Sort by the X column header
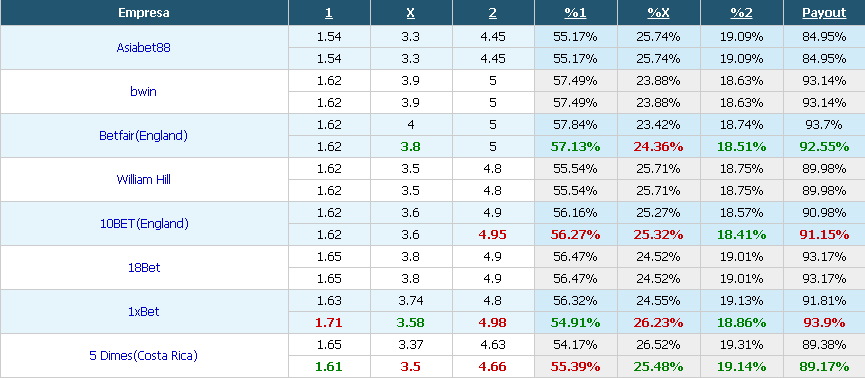 (410, 13)
